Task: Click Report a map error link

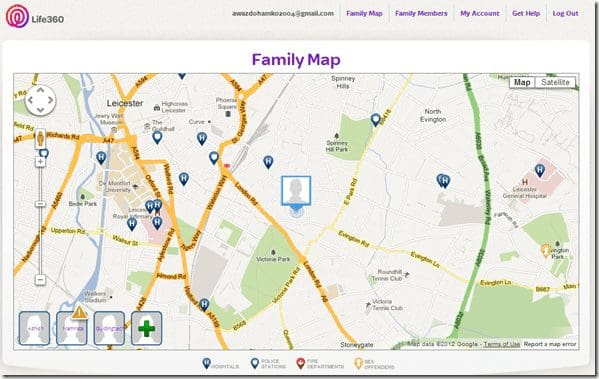Action: (x=550, y=344)
